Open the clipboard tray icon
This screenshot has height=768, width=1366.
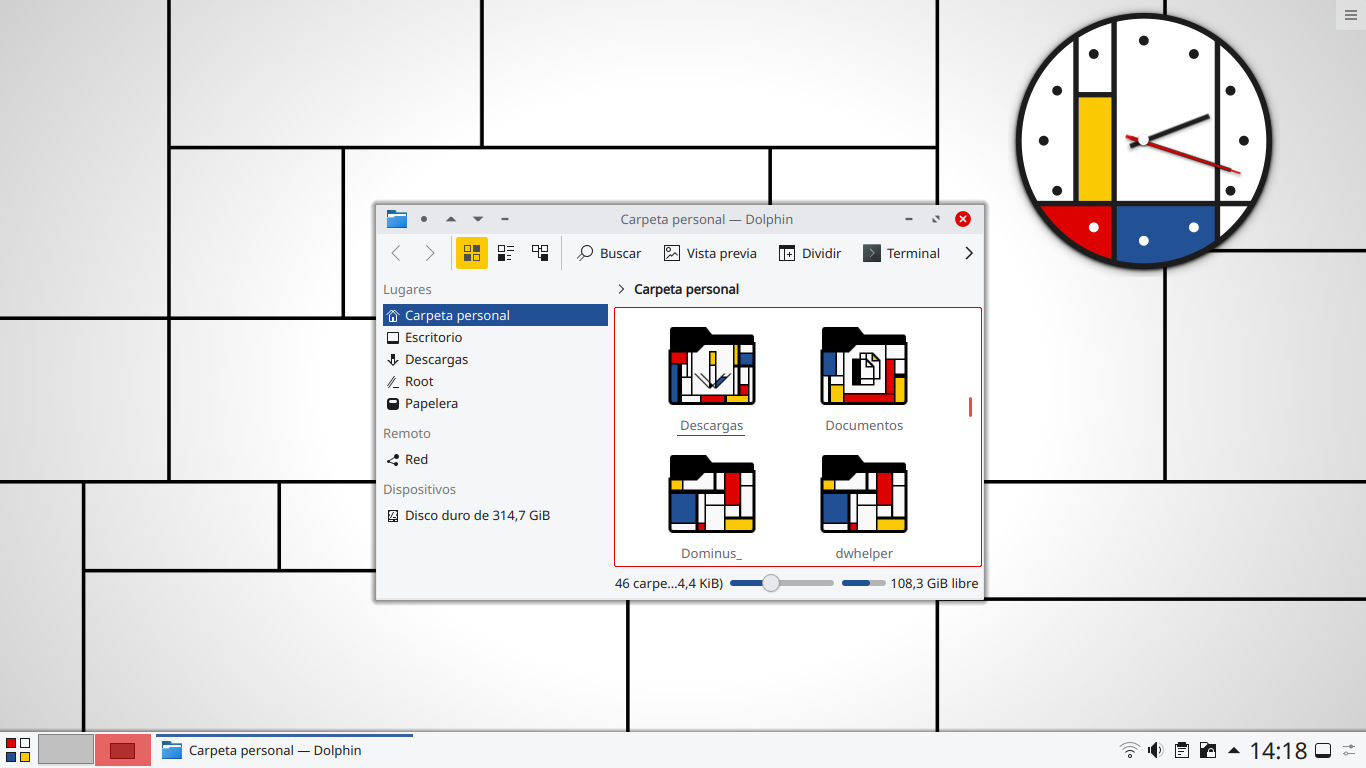(1181, 750)
